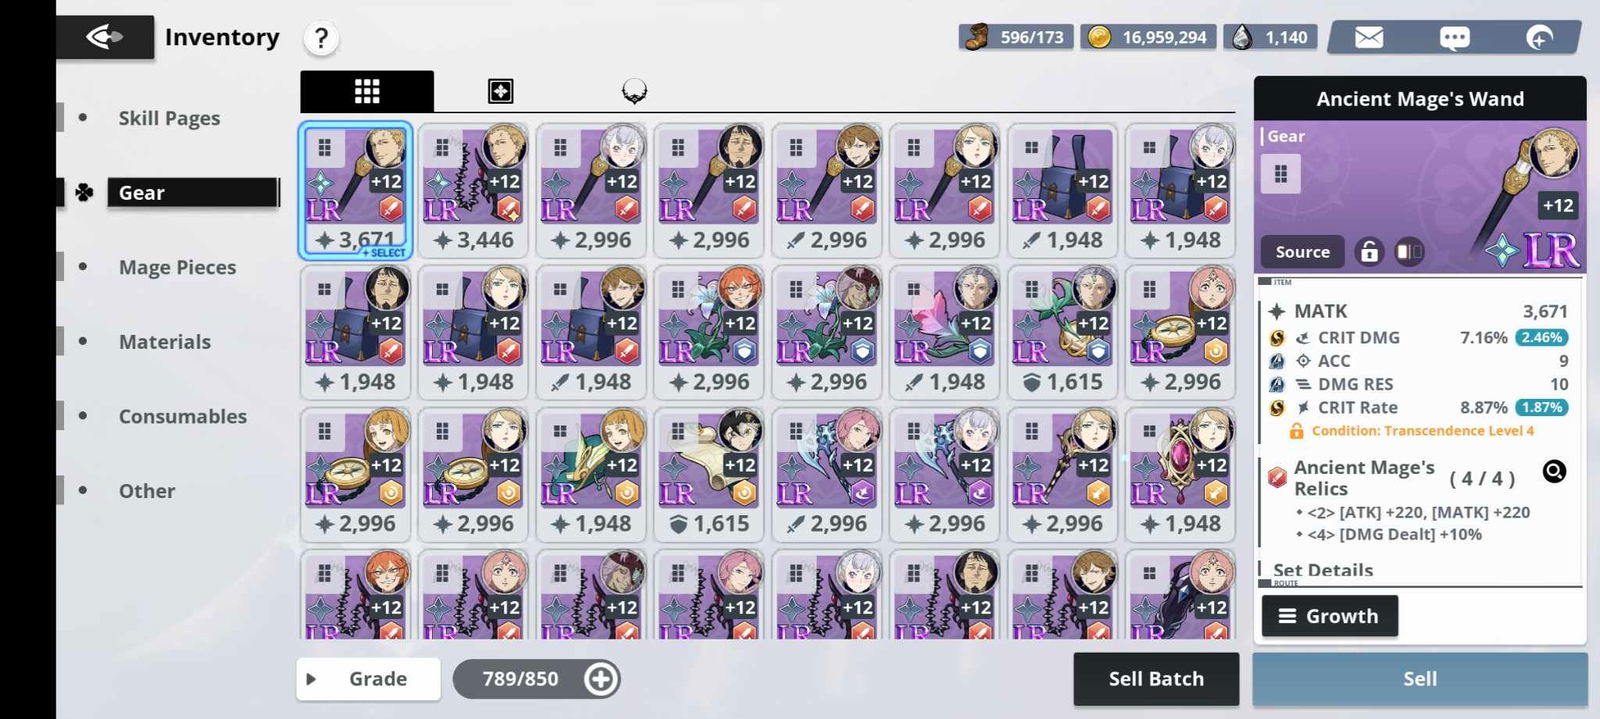1600x719 pixels.
Task: Expand the Growth menu
Action: [1329, 616]
